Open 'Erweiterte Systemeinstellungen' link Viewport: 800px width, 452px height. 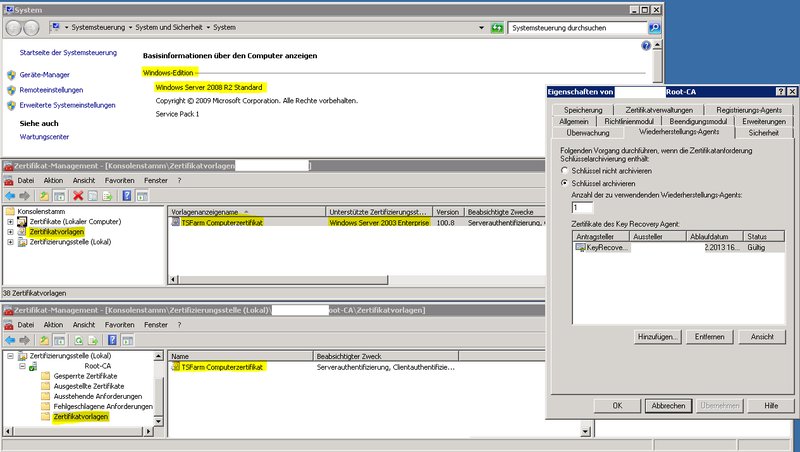click(67, 106)
